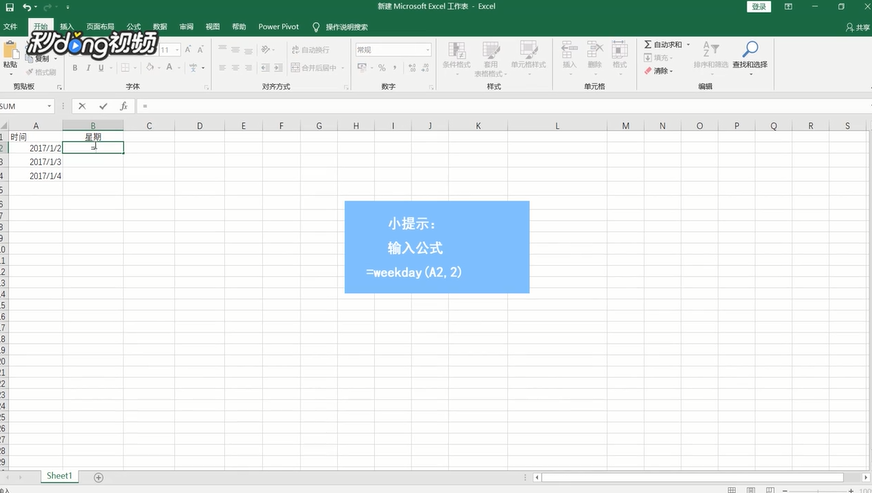
Task: Click the horizontal scrollbar
Action: click(x=692, y=477)
